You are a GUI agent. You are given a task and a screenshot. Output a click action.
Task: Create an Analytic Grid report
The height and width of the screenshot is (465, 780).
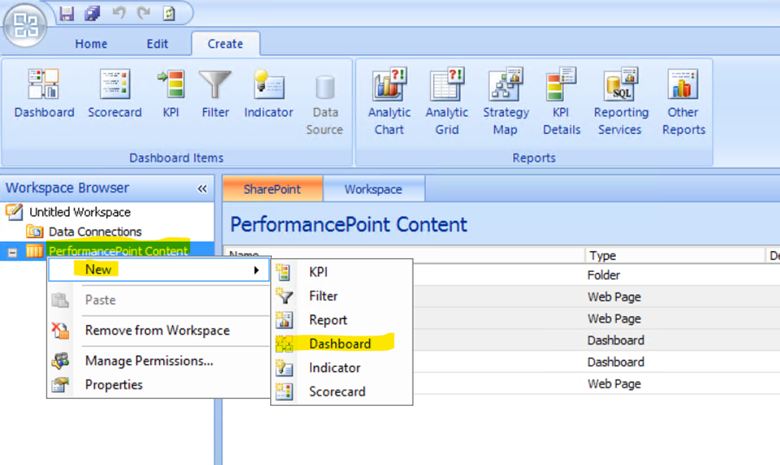tap(447, 102)
